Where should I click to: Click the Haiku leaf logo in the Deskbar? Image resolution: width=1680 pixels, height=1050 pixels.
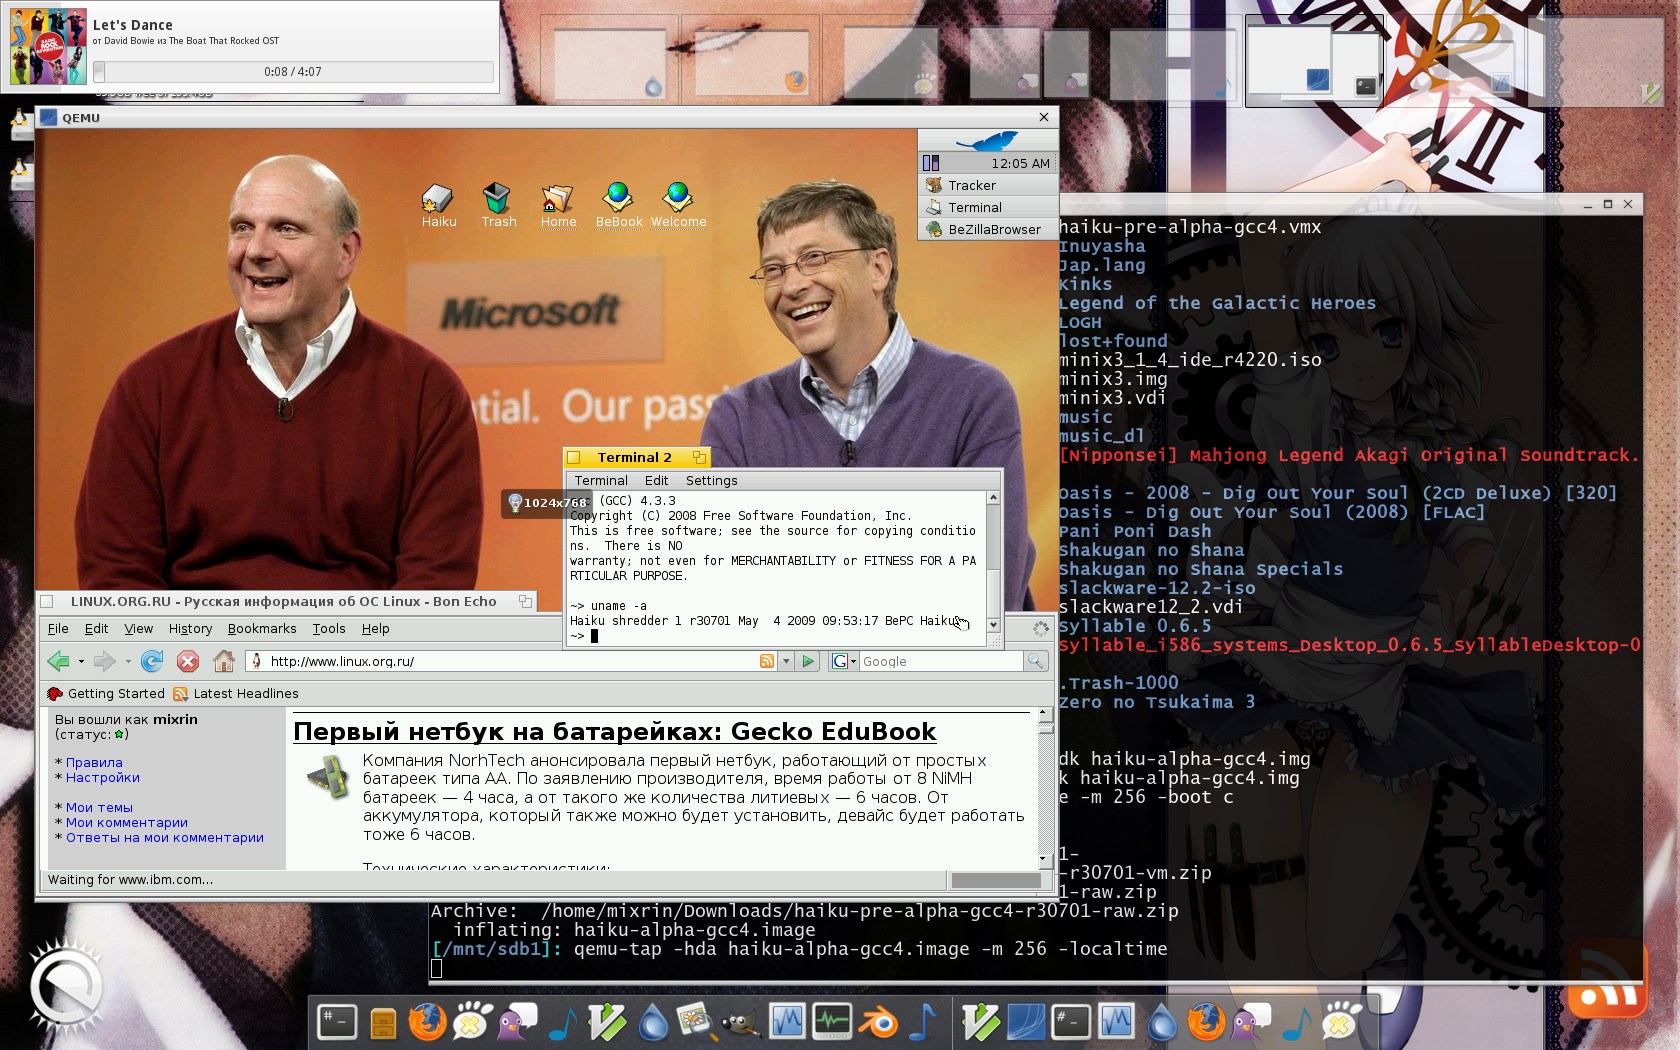pos(987,140)
